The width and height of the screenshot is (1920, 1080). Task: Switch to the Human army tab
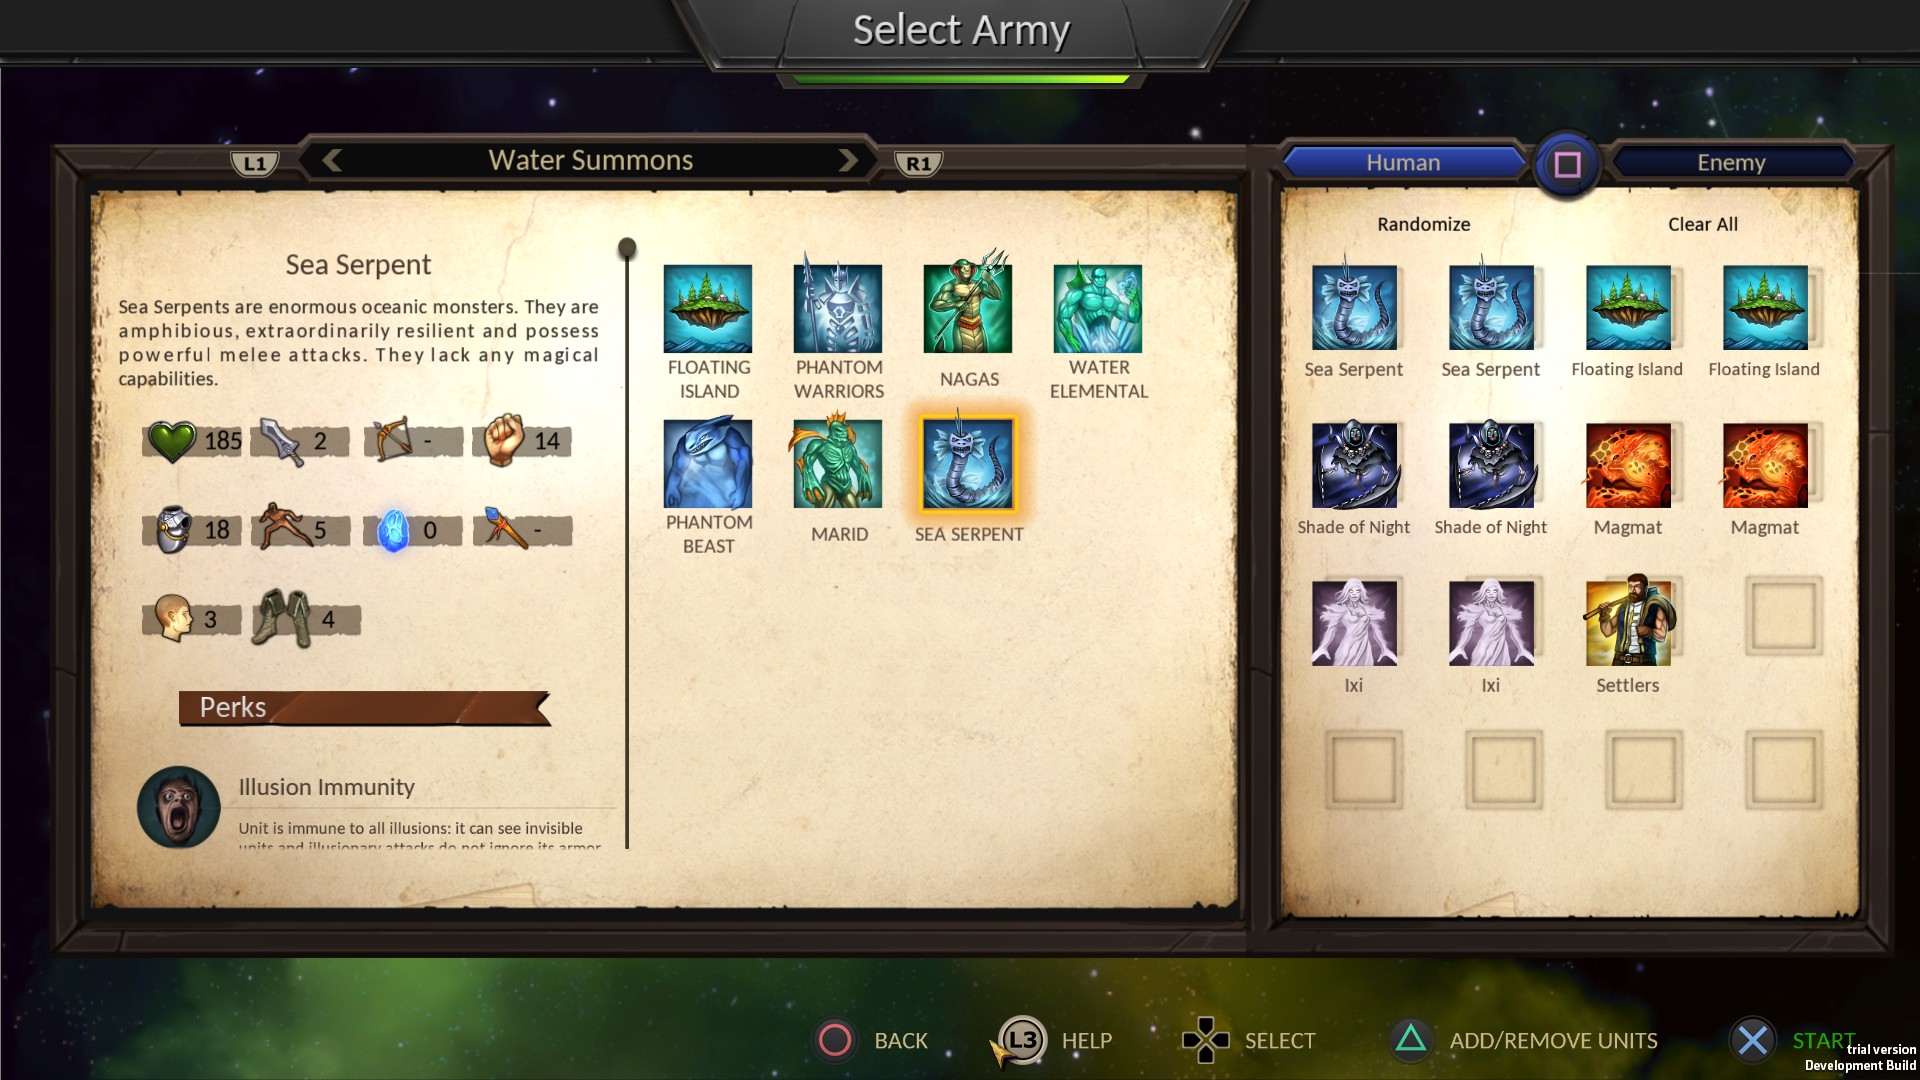[x=1403, y=162]
